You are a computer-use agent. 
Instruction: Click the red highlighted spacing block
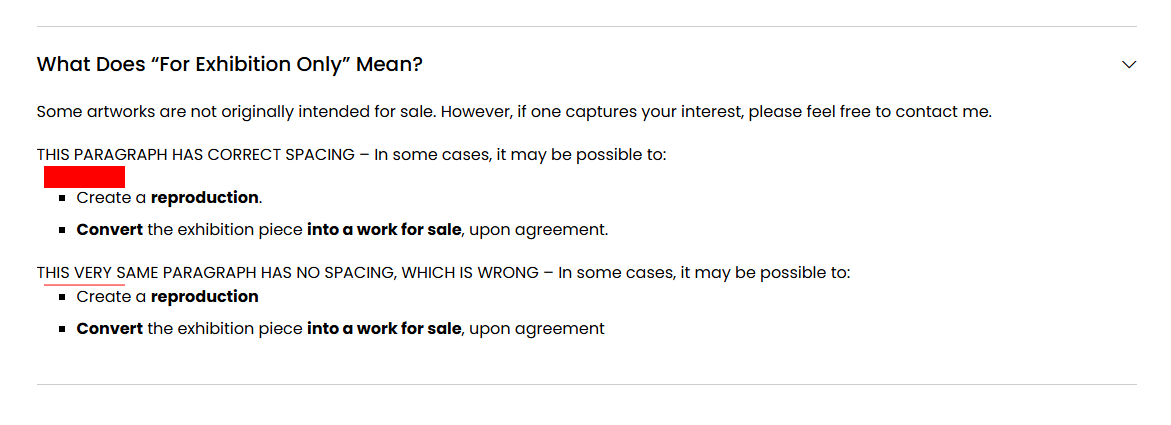click(84, 177)
